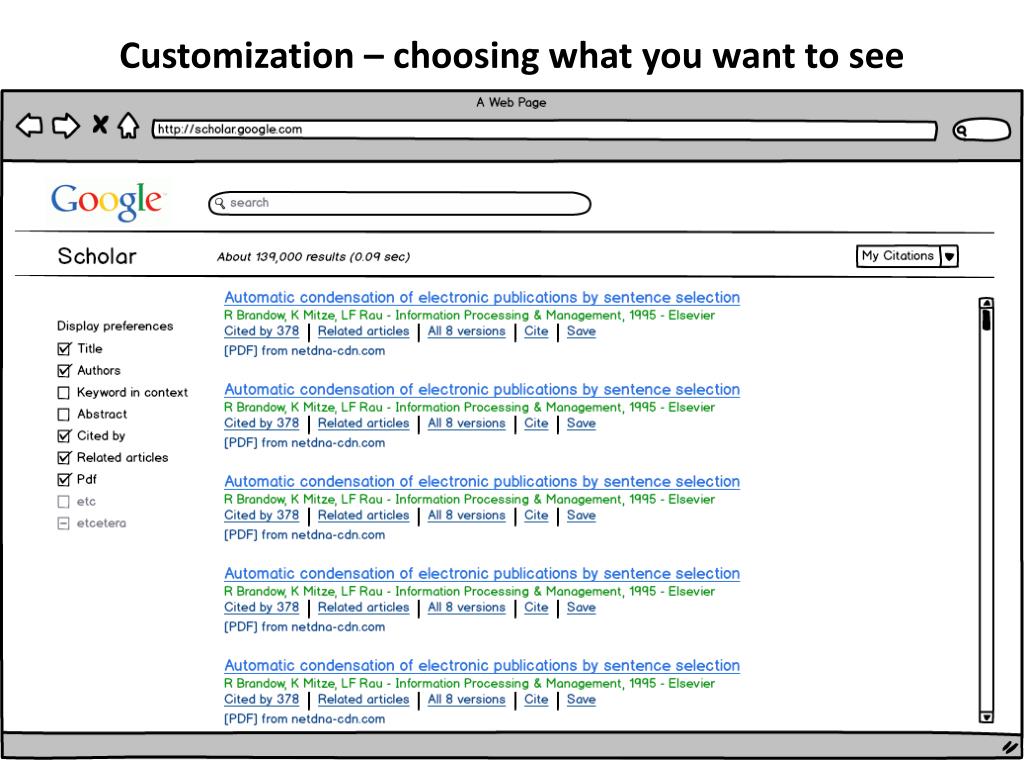This screenshot has height=768, width=1024.
Task: Click the 'A Web Page' window title
Action: point(511,103)
